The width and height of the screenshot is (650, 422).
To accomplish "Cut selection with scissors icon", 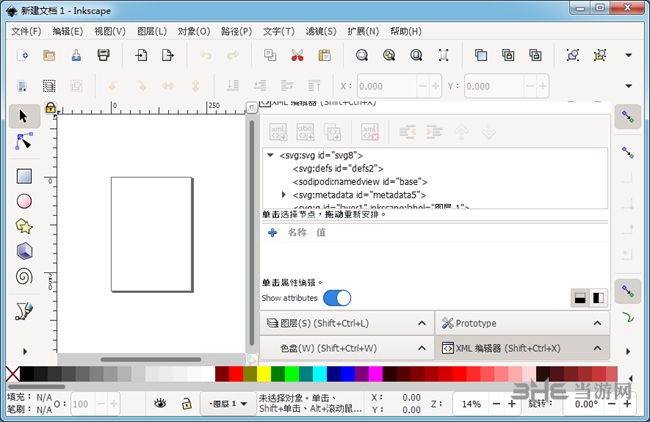I will (297, 55).
